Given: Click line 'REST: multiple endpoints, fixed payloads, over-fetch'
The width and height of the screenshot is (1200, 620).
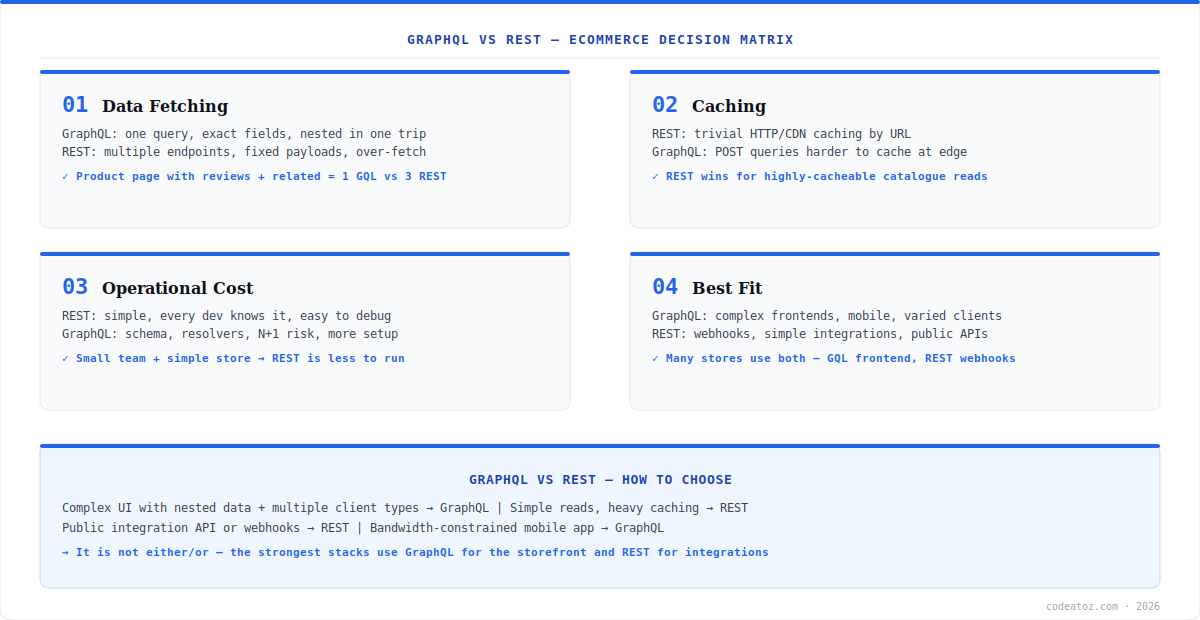Looking at the screenshot, I should [244, 152].
